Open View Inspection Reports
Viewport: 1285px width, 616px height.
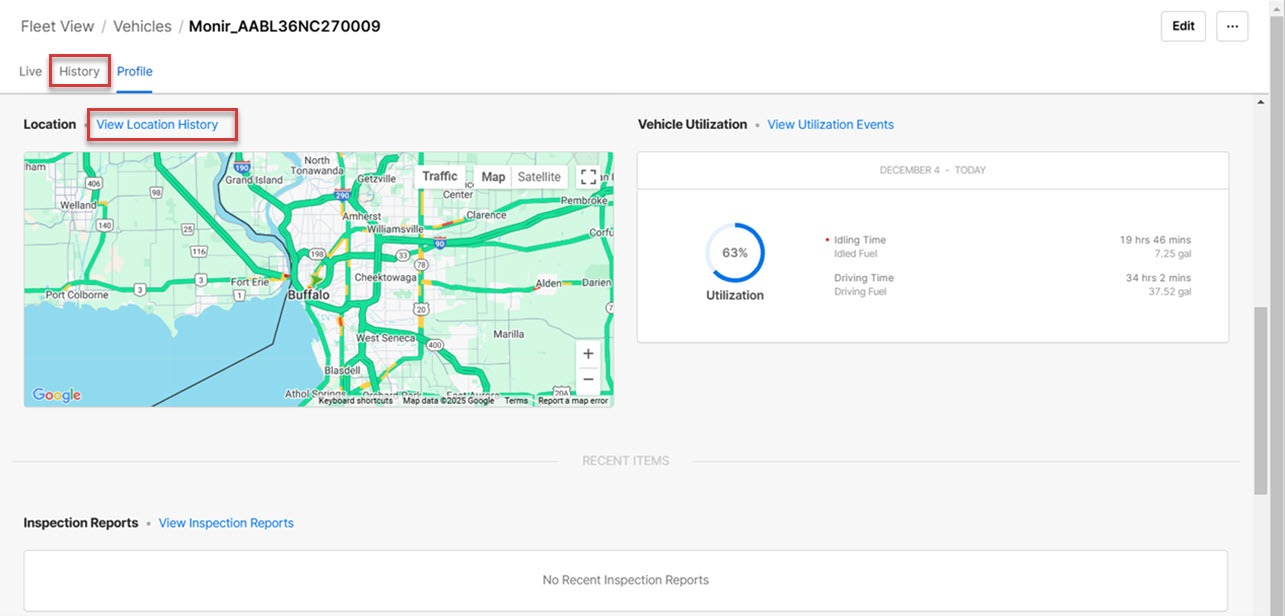click(x=226, y=522)
